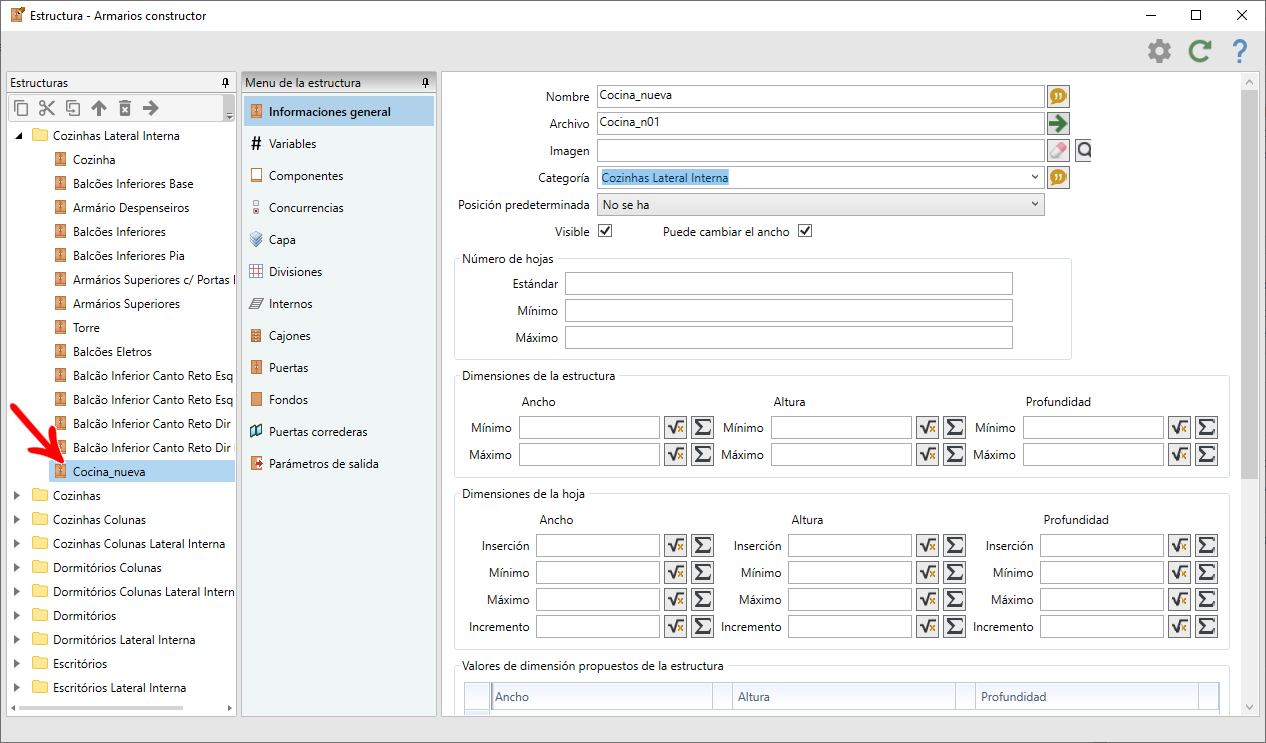1266x743 pixels.
Task: Open formula editor for structure Altura Mínimo
Action: pyautogui.click(x=928, y=427)
